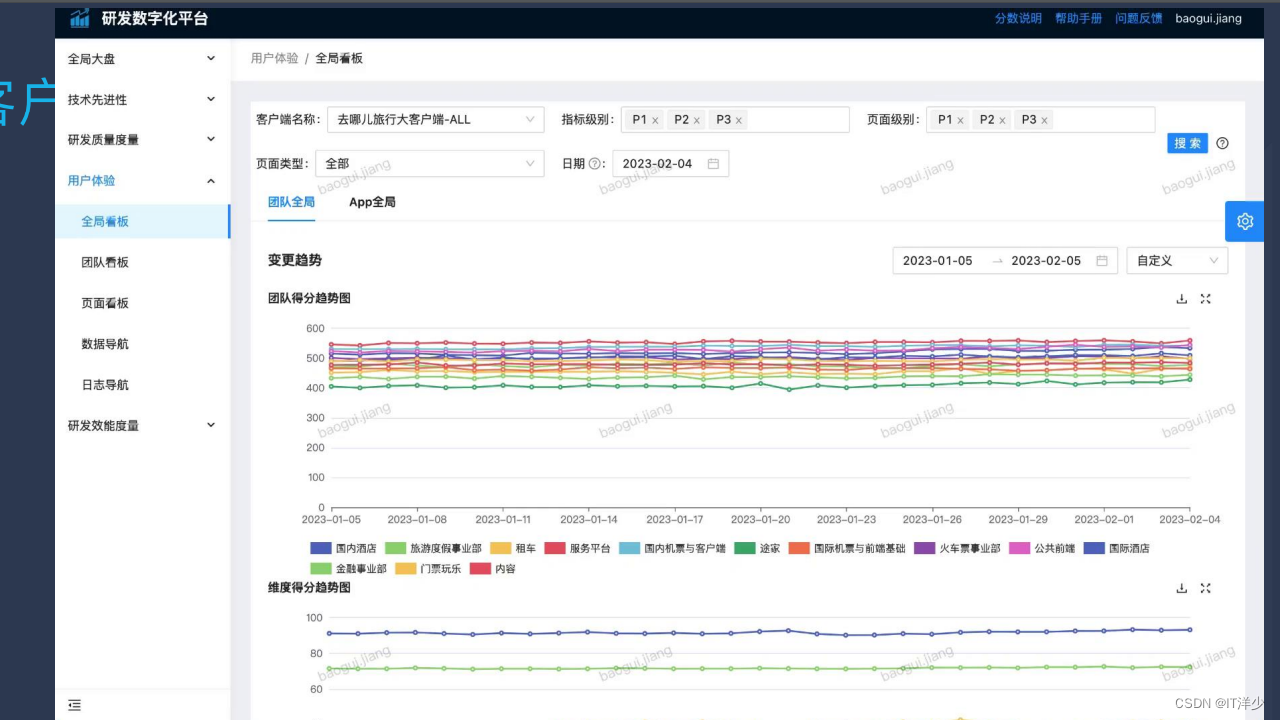Click calendar icon in the date range picker
This screenshot has width=1280, height=720.
point(1102,261)
